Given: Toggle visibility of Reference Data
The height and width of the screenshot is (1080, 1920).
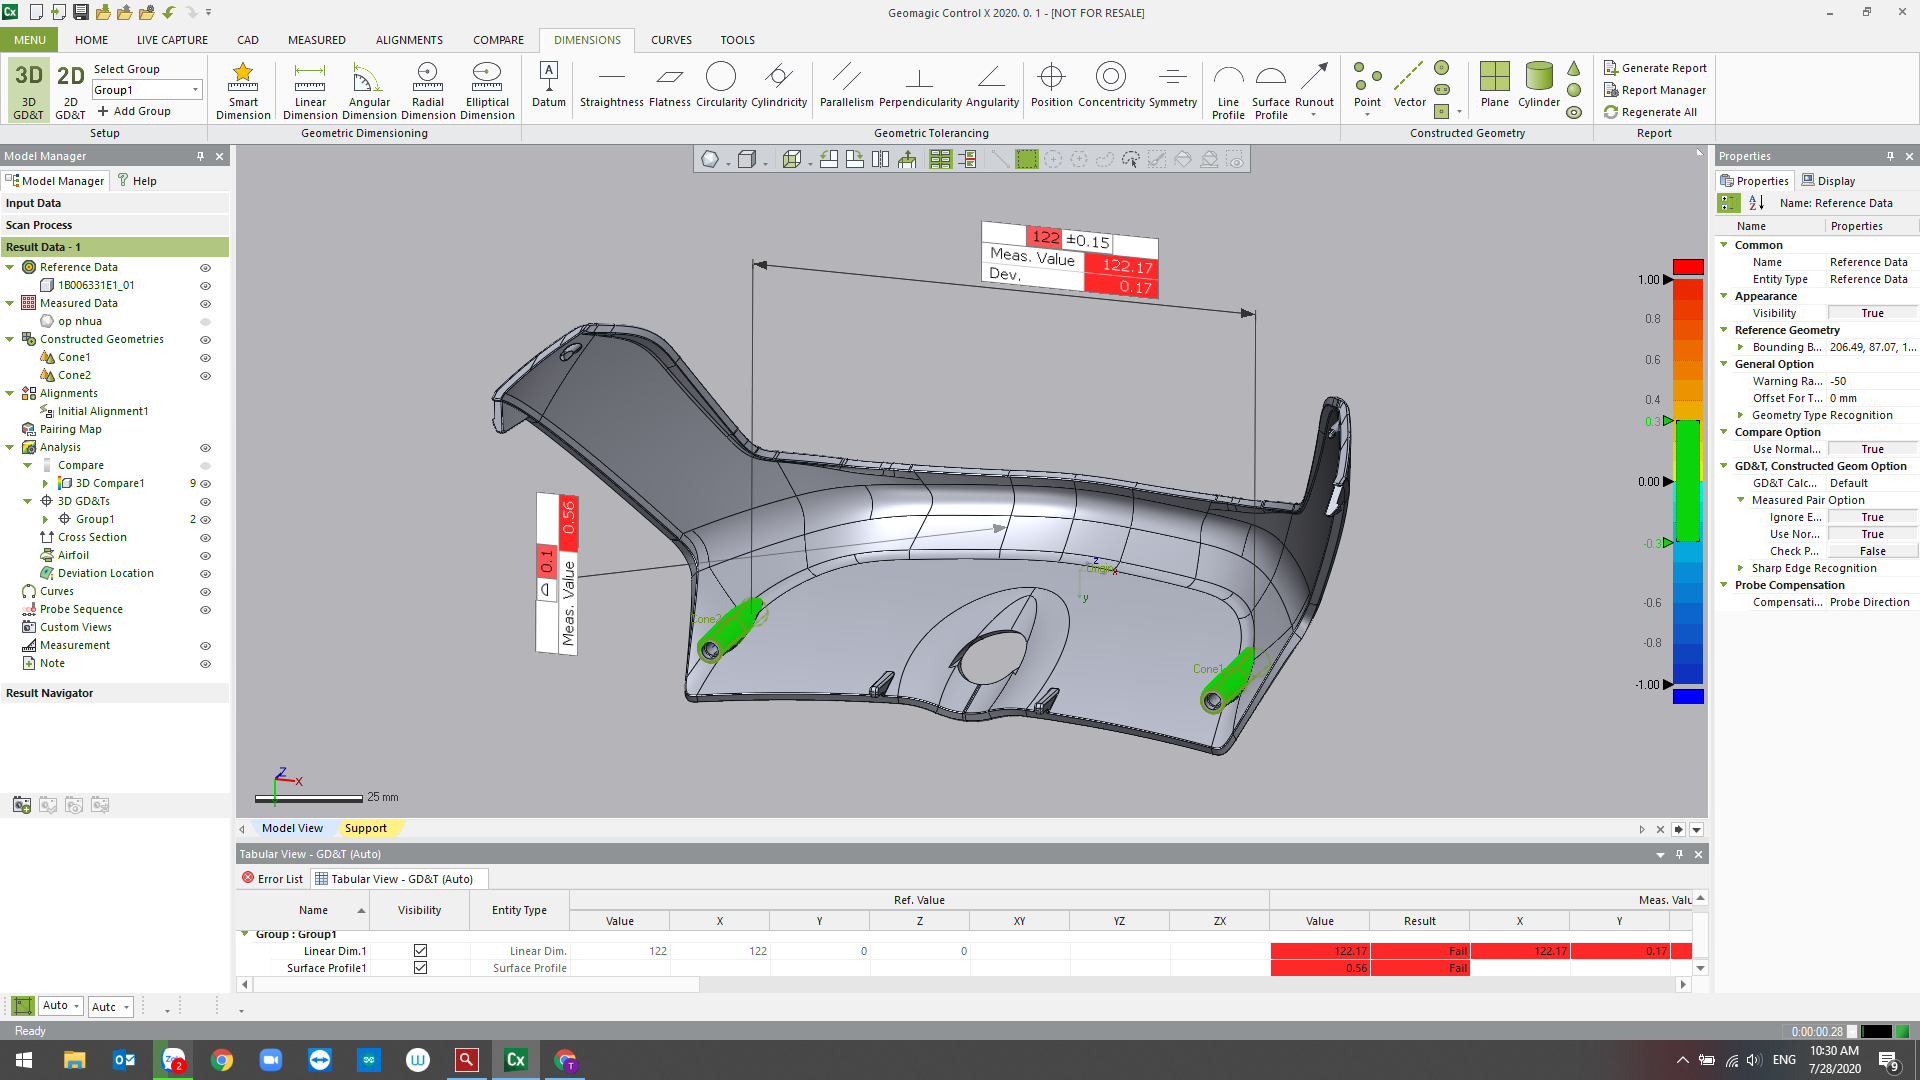Looking at the screenshot, I should coord(205,268).
